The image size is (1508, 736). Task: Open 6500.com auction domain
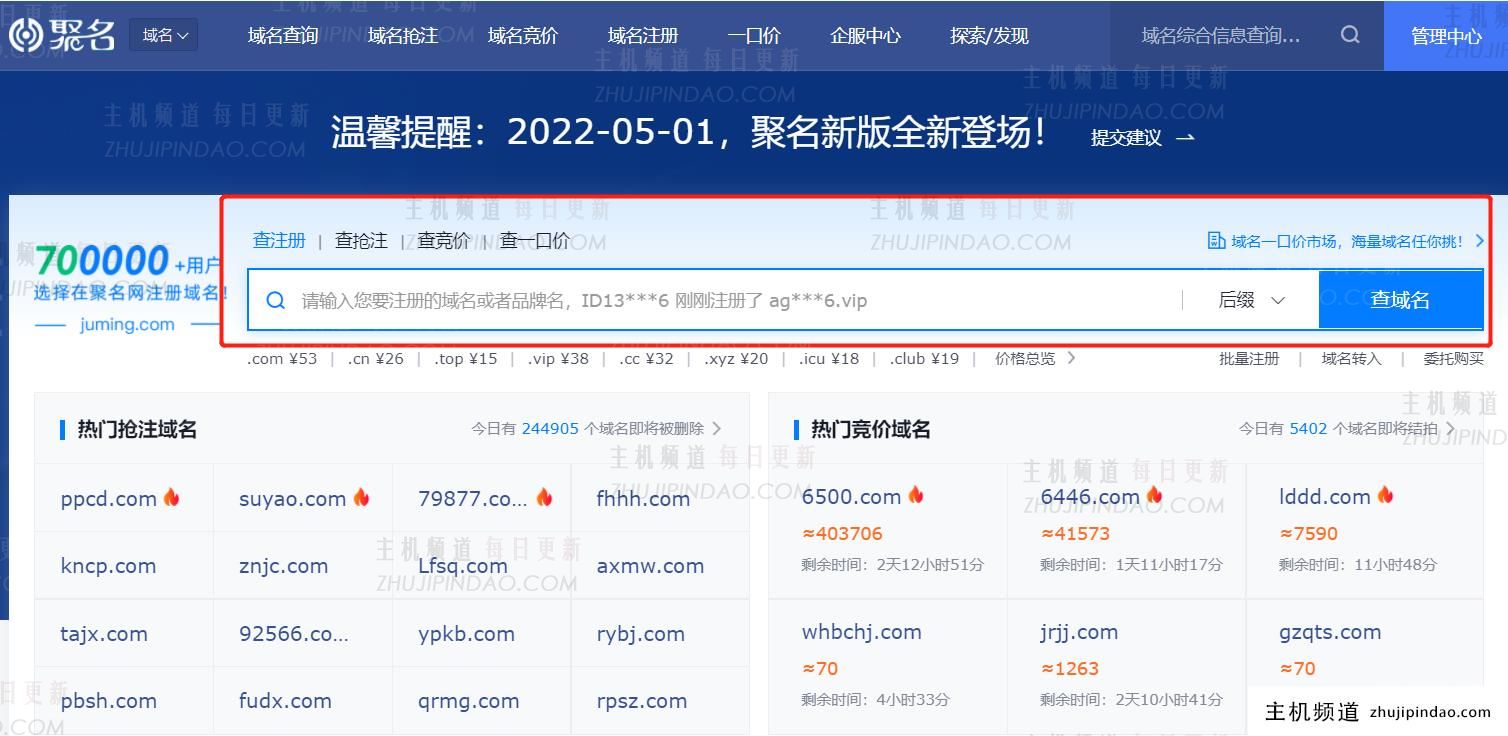(x=851, y=497)
